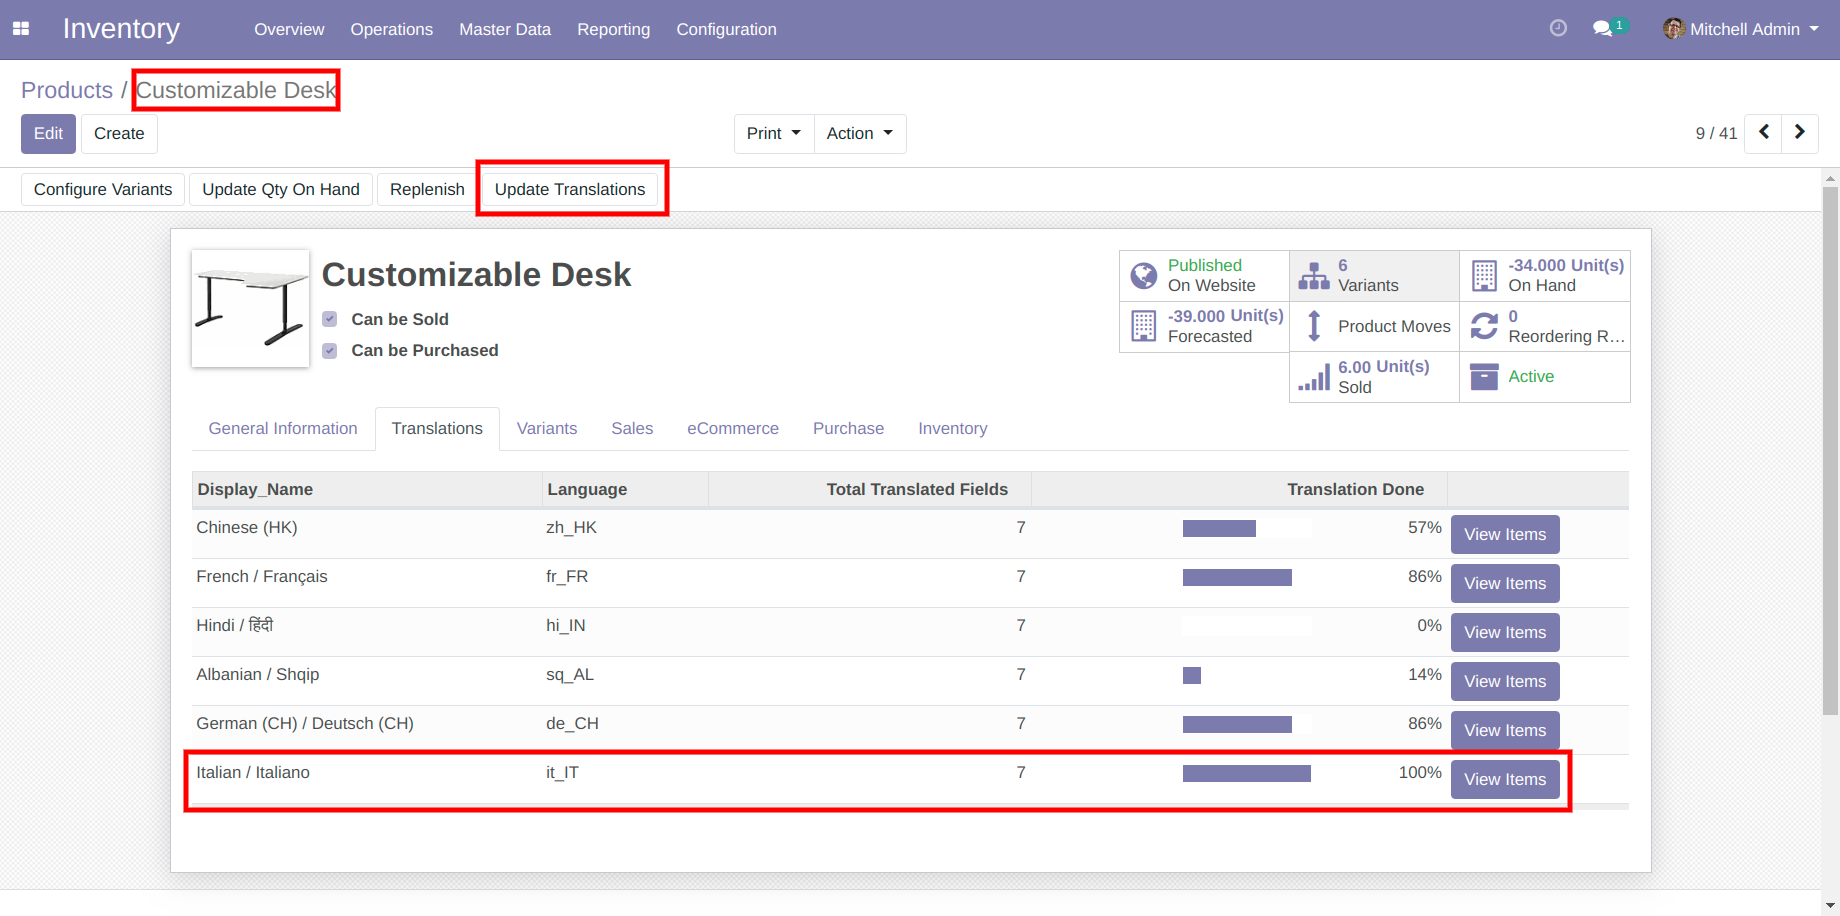Click the Sold bar chart icon

(x=1314, y=377)
